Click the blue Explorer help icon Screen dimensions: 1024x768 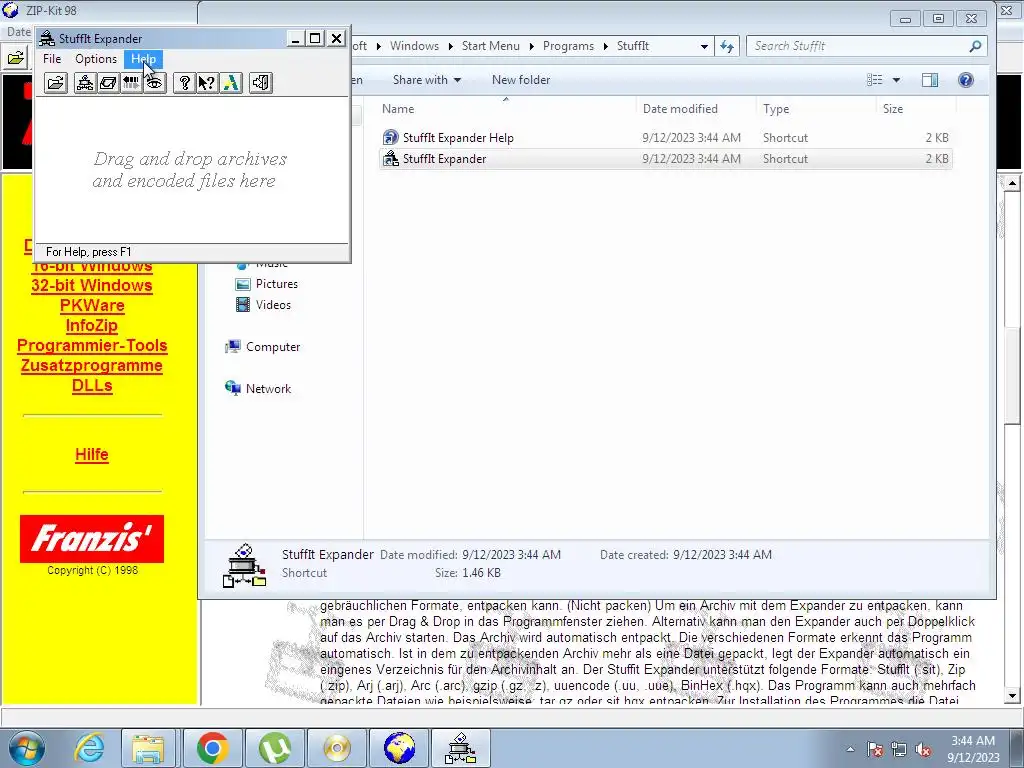point(966,80)
